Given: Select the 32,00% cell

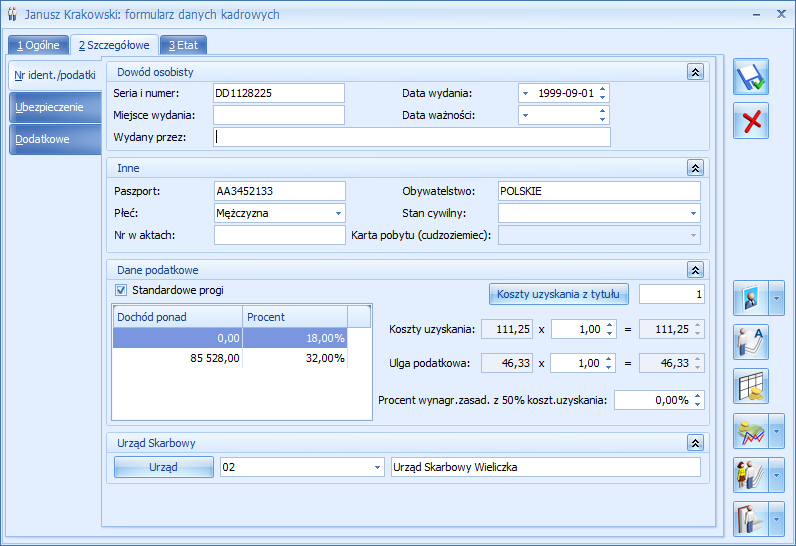Looking at the screenshot, I should (295, 358).
